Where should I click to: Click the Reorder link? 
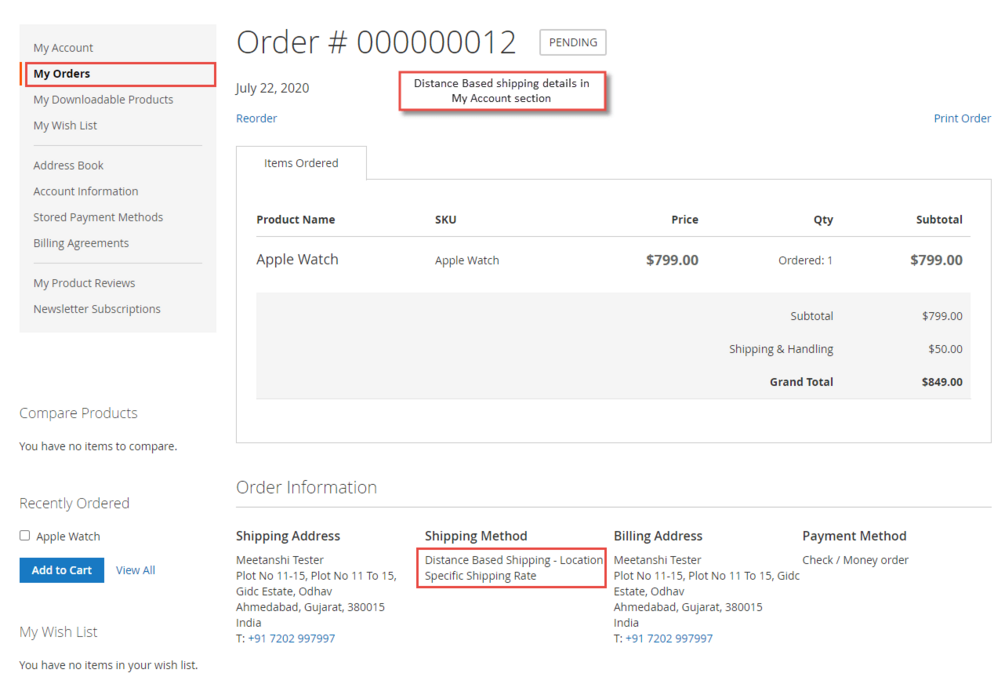256,118
